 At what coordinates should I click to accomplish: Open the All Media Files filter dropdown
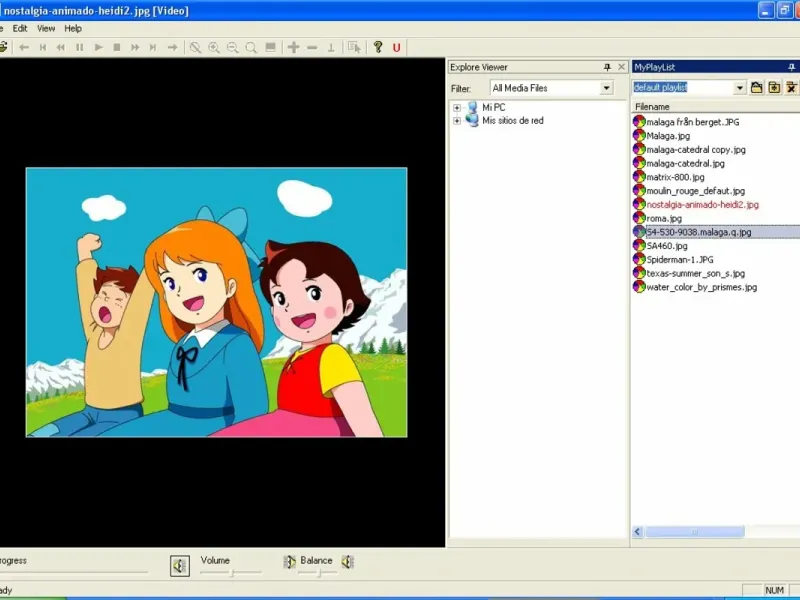point(606,88)
